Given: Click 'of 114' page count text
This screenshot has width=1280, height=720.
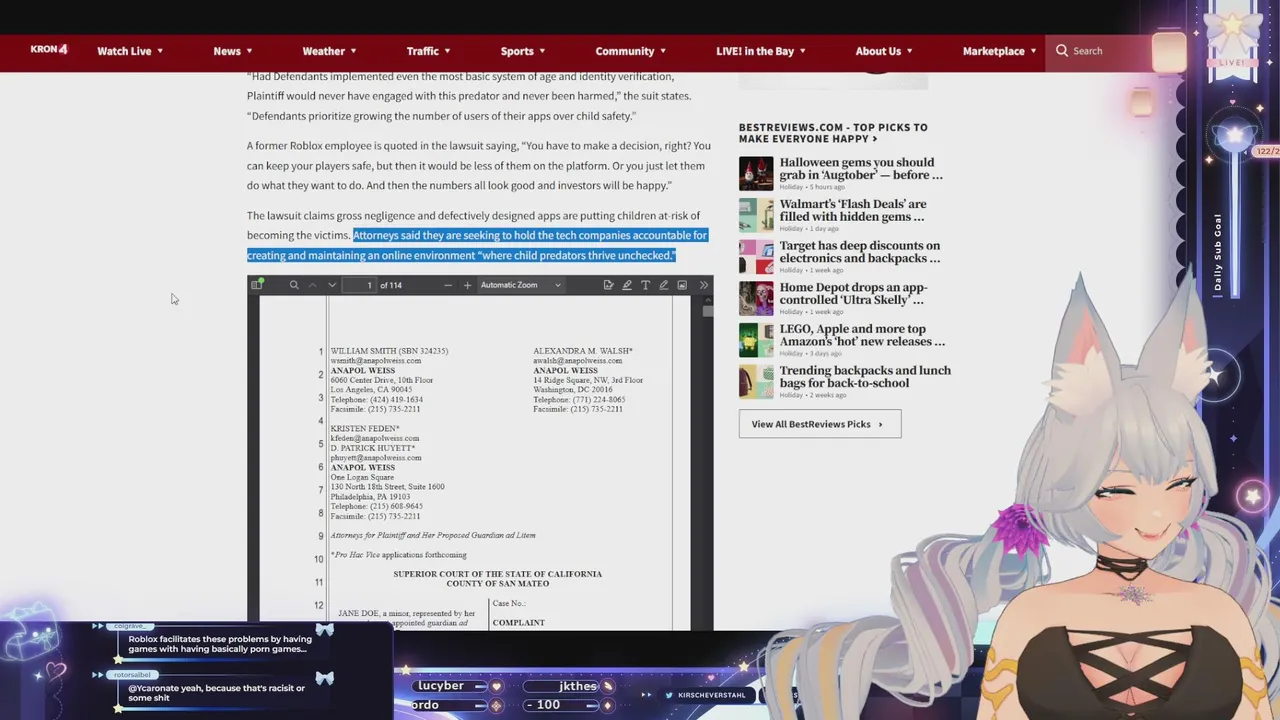Looking at the screenshot, I should [x=391, y=285].
